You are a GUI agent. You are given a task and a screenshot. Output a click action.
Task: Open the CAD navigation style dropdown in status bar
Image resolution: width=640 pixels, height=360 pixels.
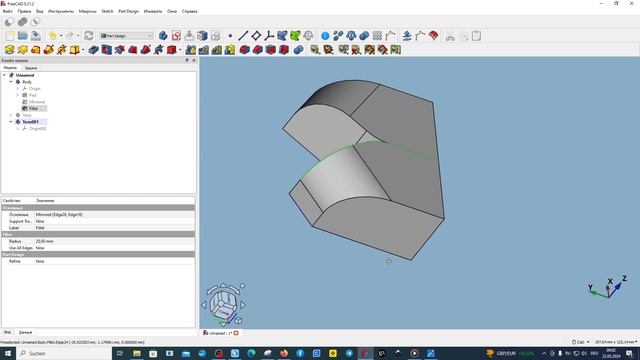580,342
